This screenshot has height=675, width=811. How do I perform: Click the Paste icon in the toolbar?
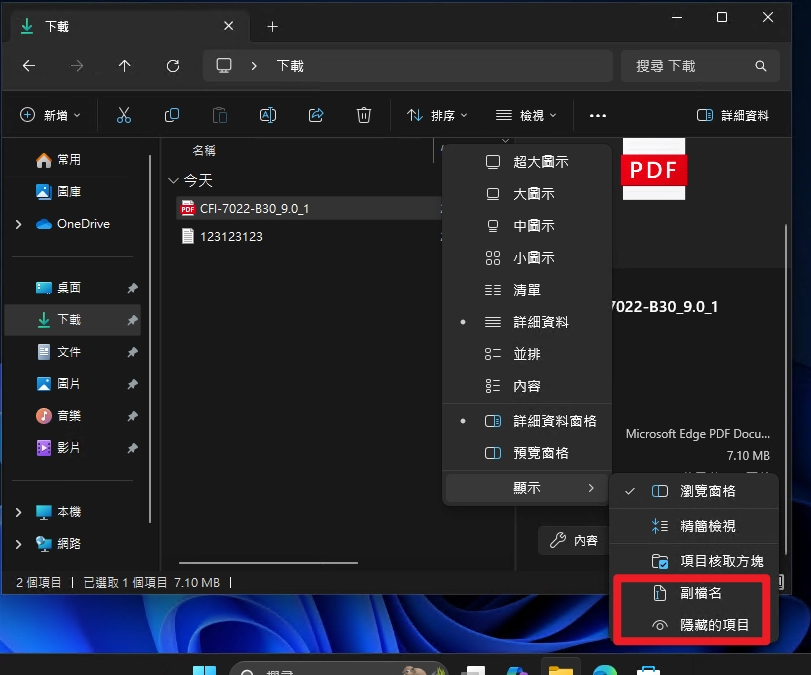pyautogui.click(x=220, y=115)
